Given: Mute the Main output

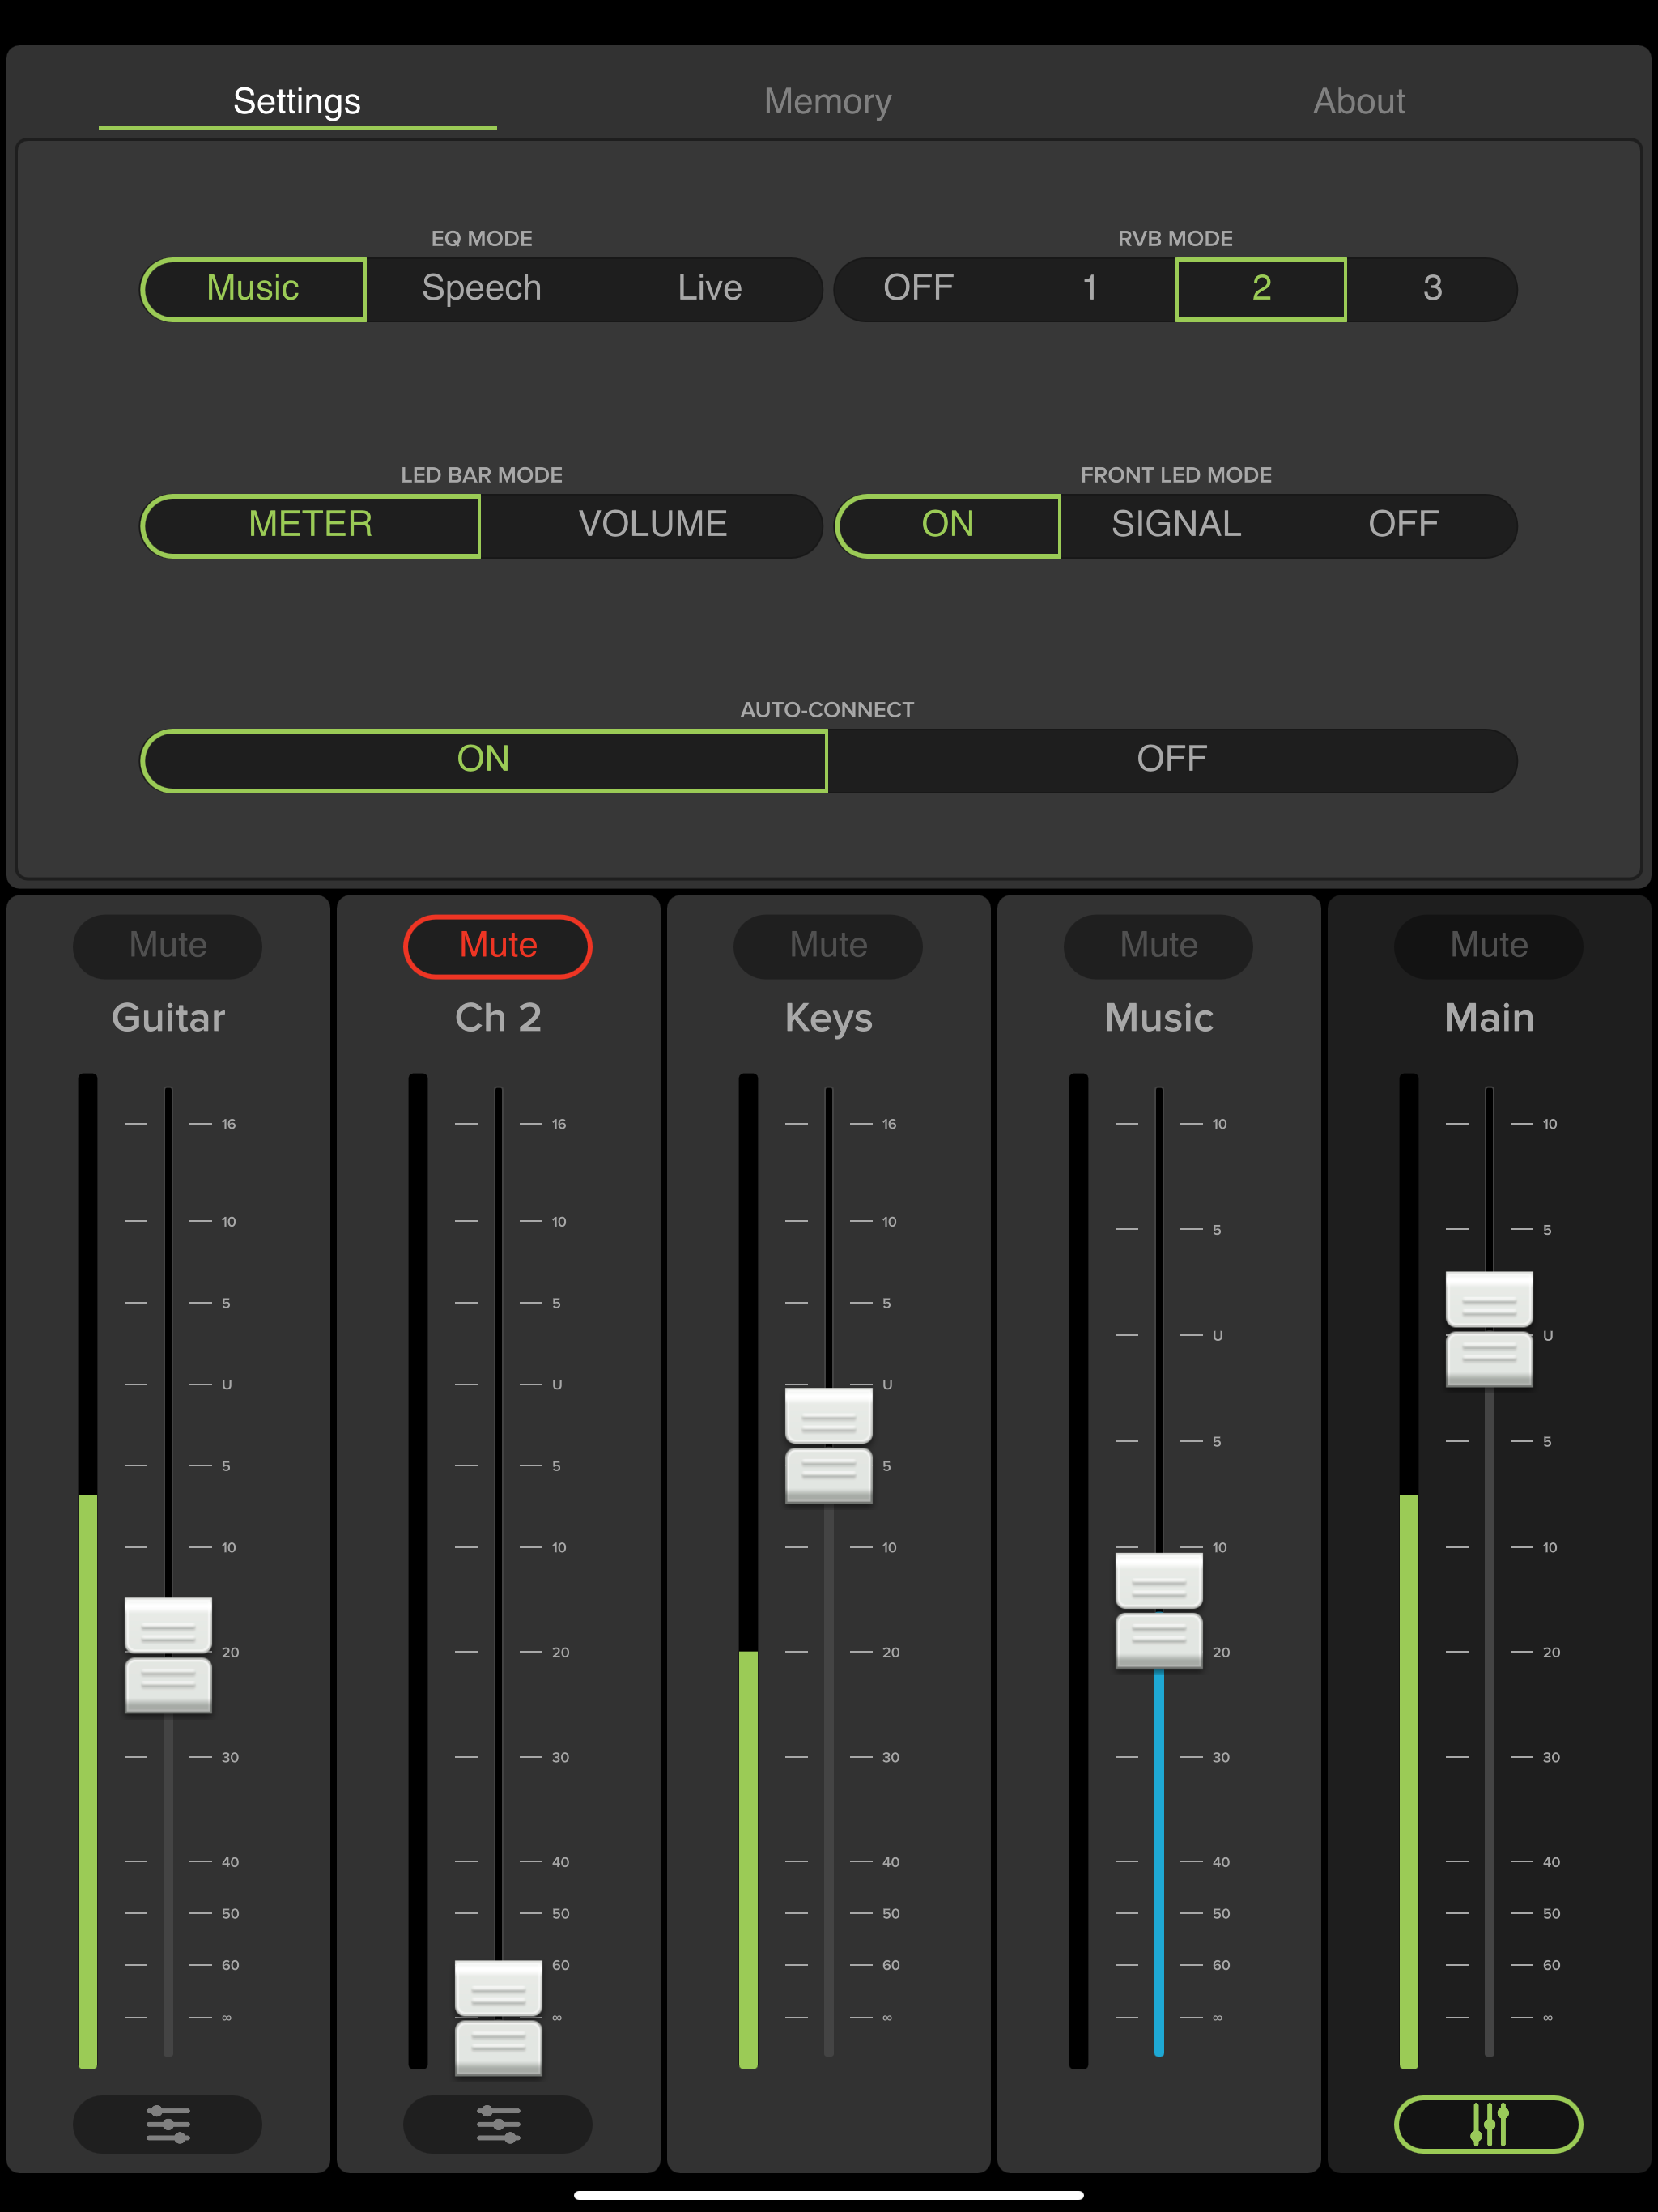Looking at the screenshot, I should click(1488, 946).
